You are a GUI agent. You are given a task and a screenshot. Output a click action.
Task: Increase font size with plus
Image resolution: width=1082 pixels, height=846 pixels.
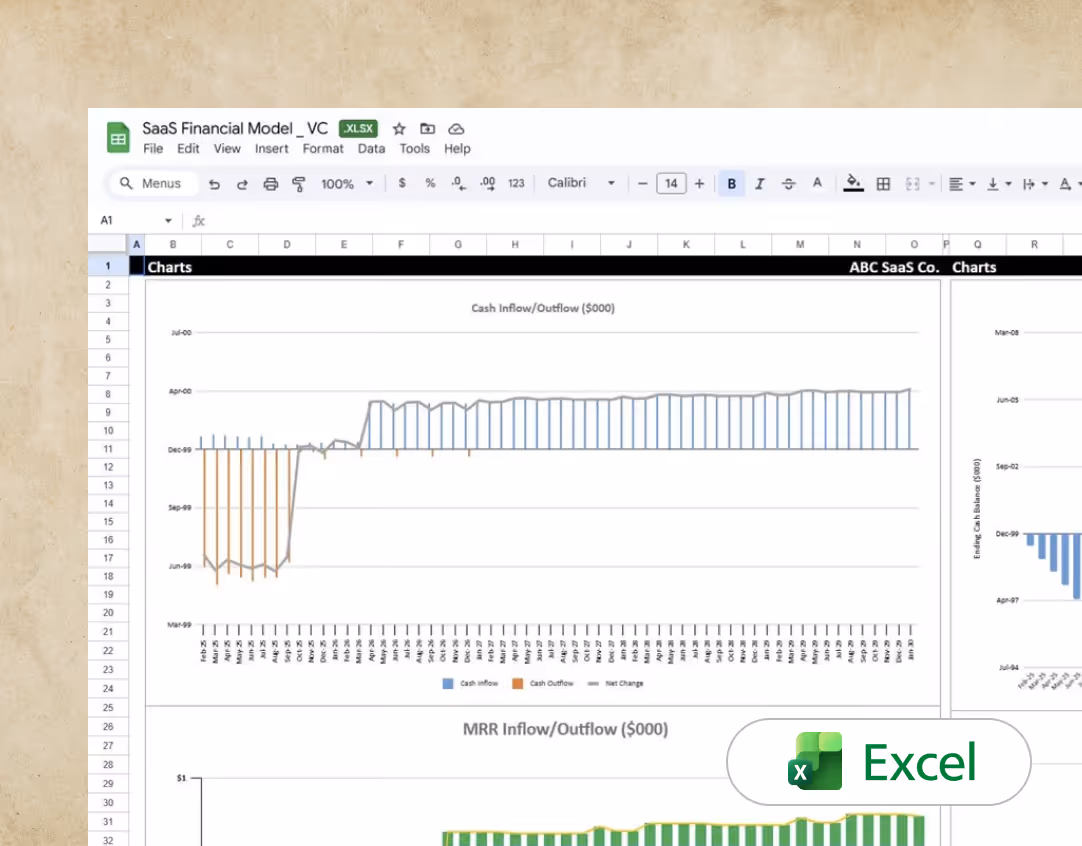(700, 184)
